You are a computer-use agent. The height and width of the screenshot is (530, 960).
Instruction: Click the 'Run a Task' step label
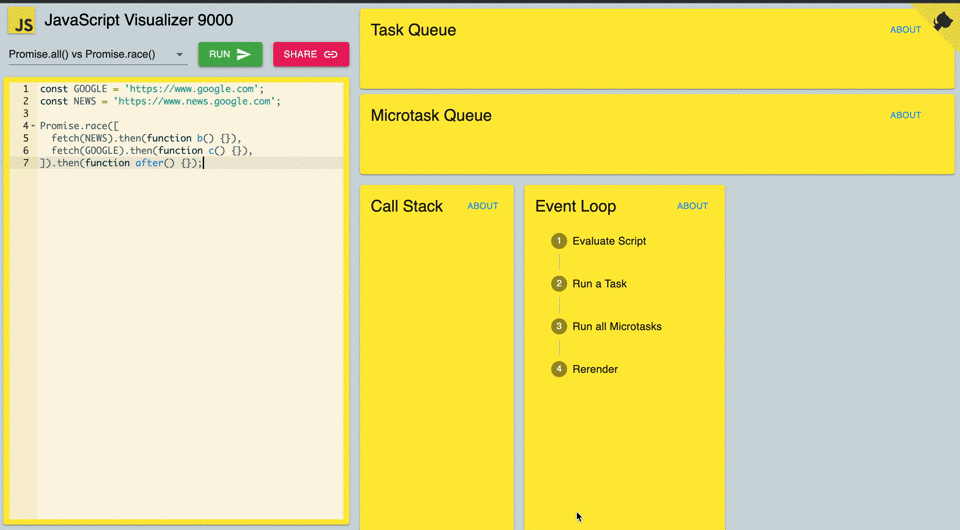(x=599, y=284)
